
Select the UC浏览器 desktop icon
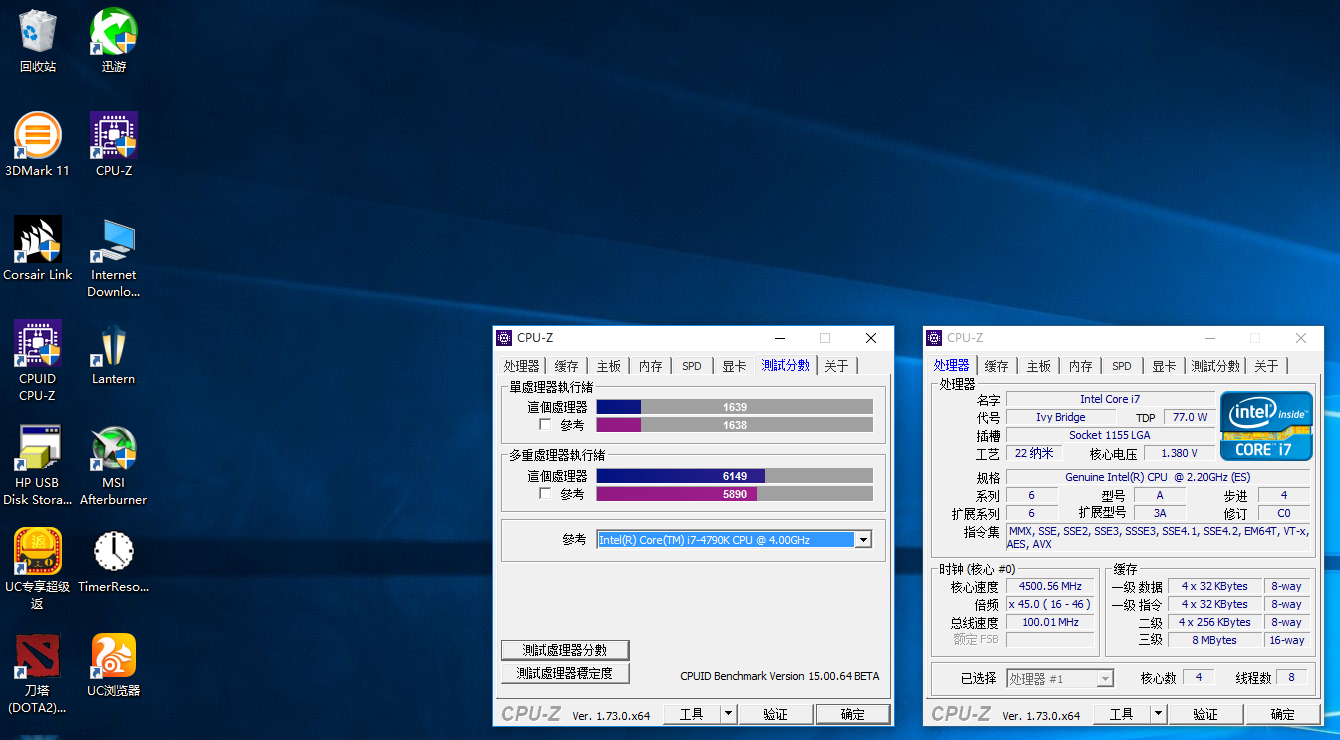(114, 665)
